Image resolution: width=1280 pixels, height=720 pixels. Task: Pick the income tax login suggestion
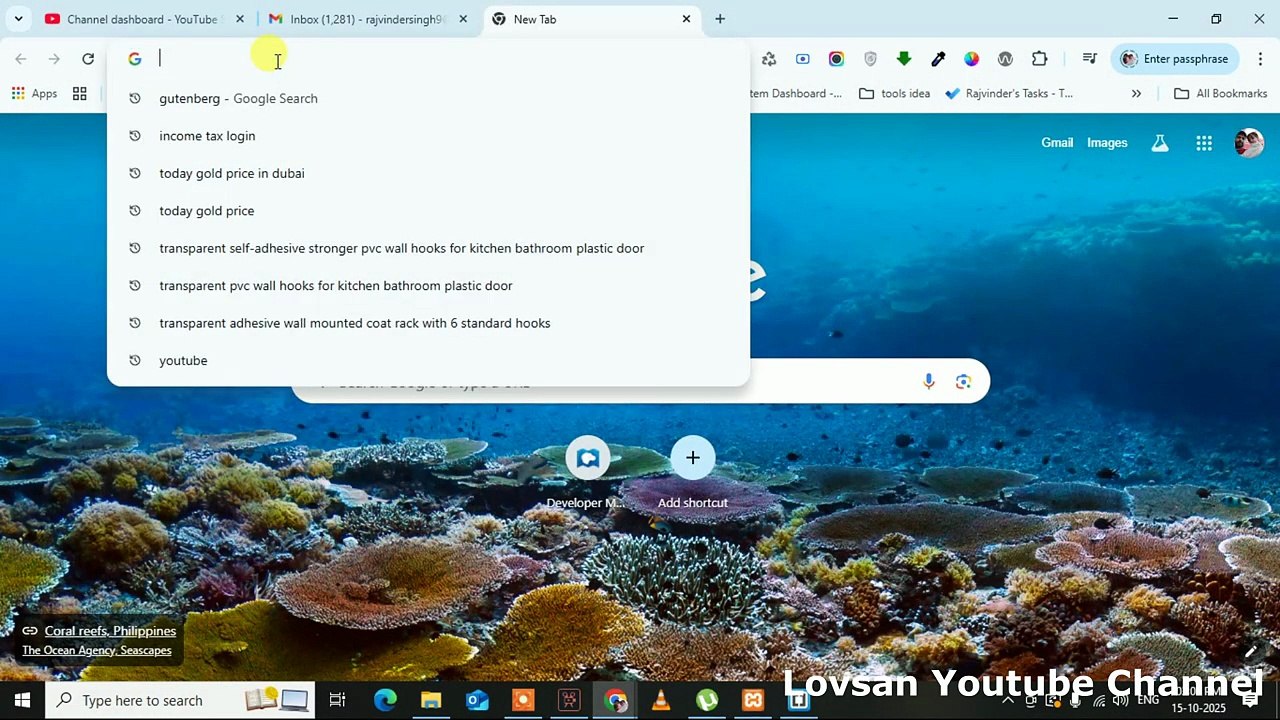pyautogui.click(x=428, y=136)
